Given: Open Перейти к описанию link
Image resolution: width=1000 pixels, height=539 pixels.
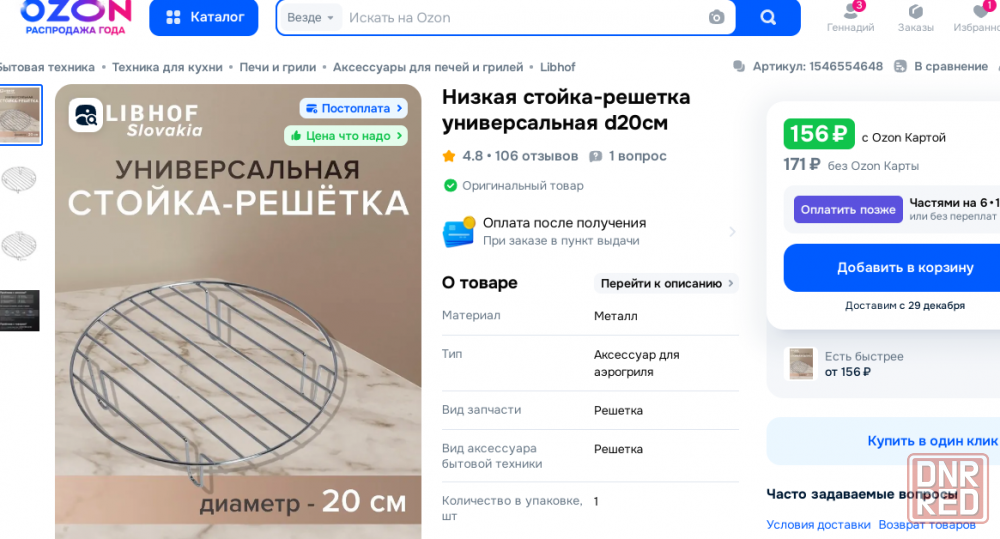Looking at the screenshot, I should [666, 283].
